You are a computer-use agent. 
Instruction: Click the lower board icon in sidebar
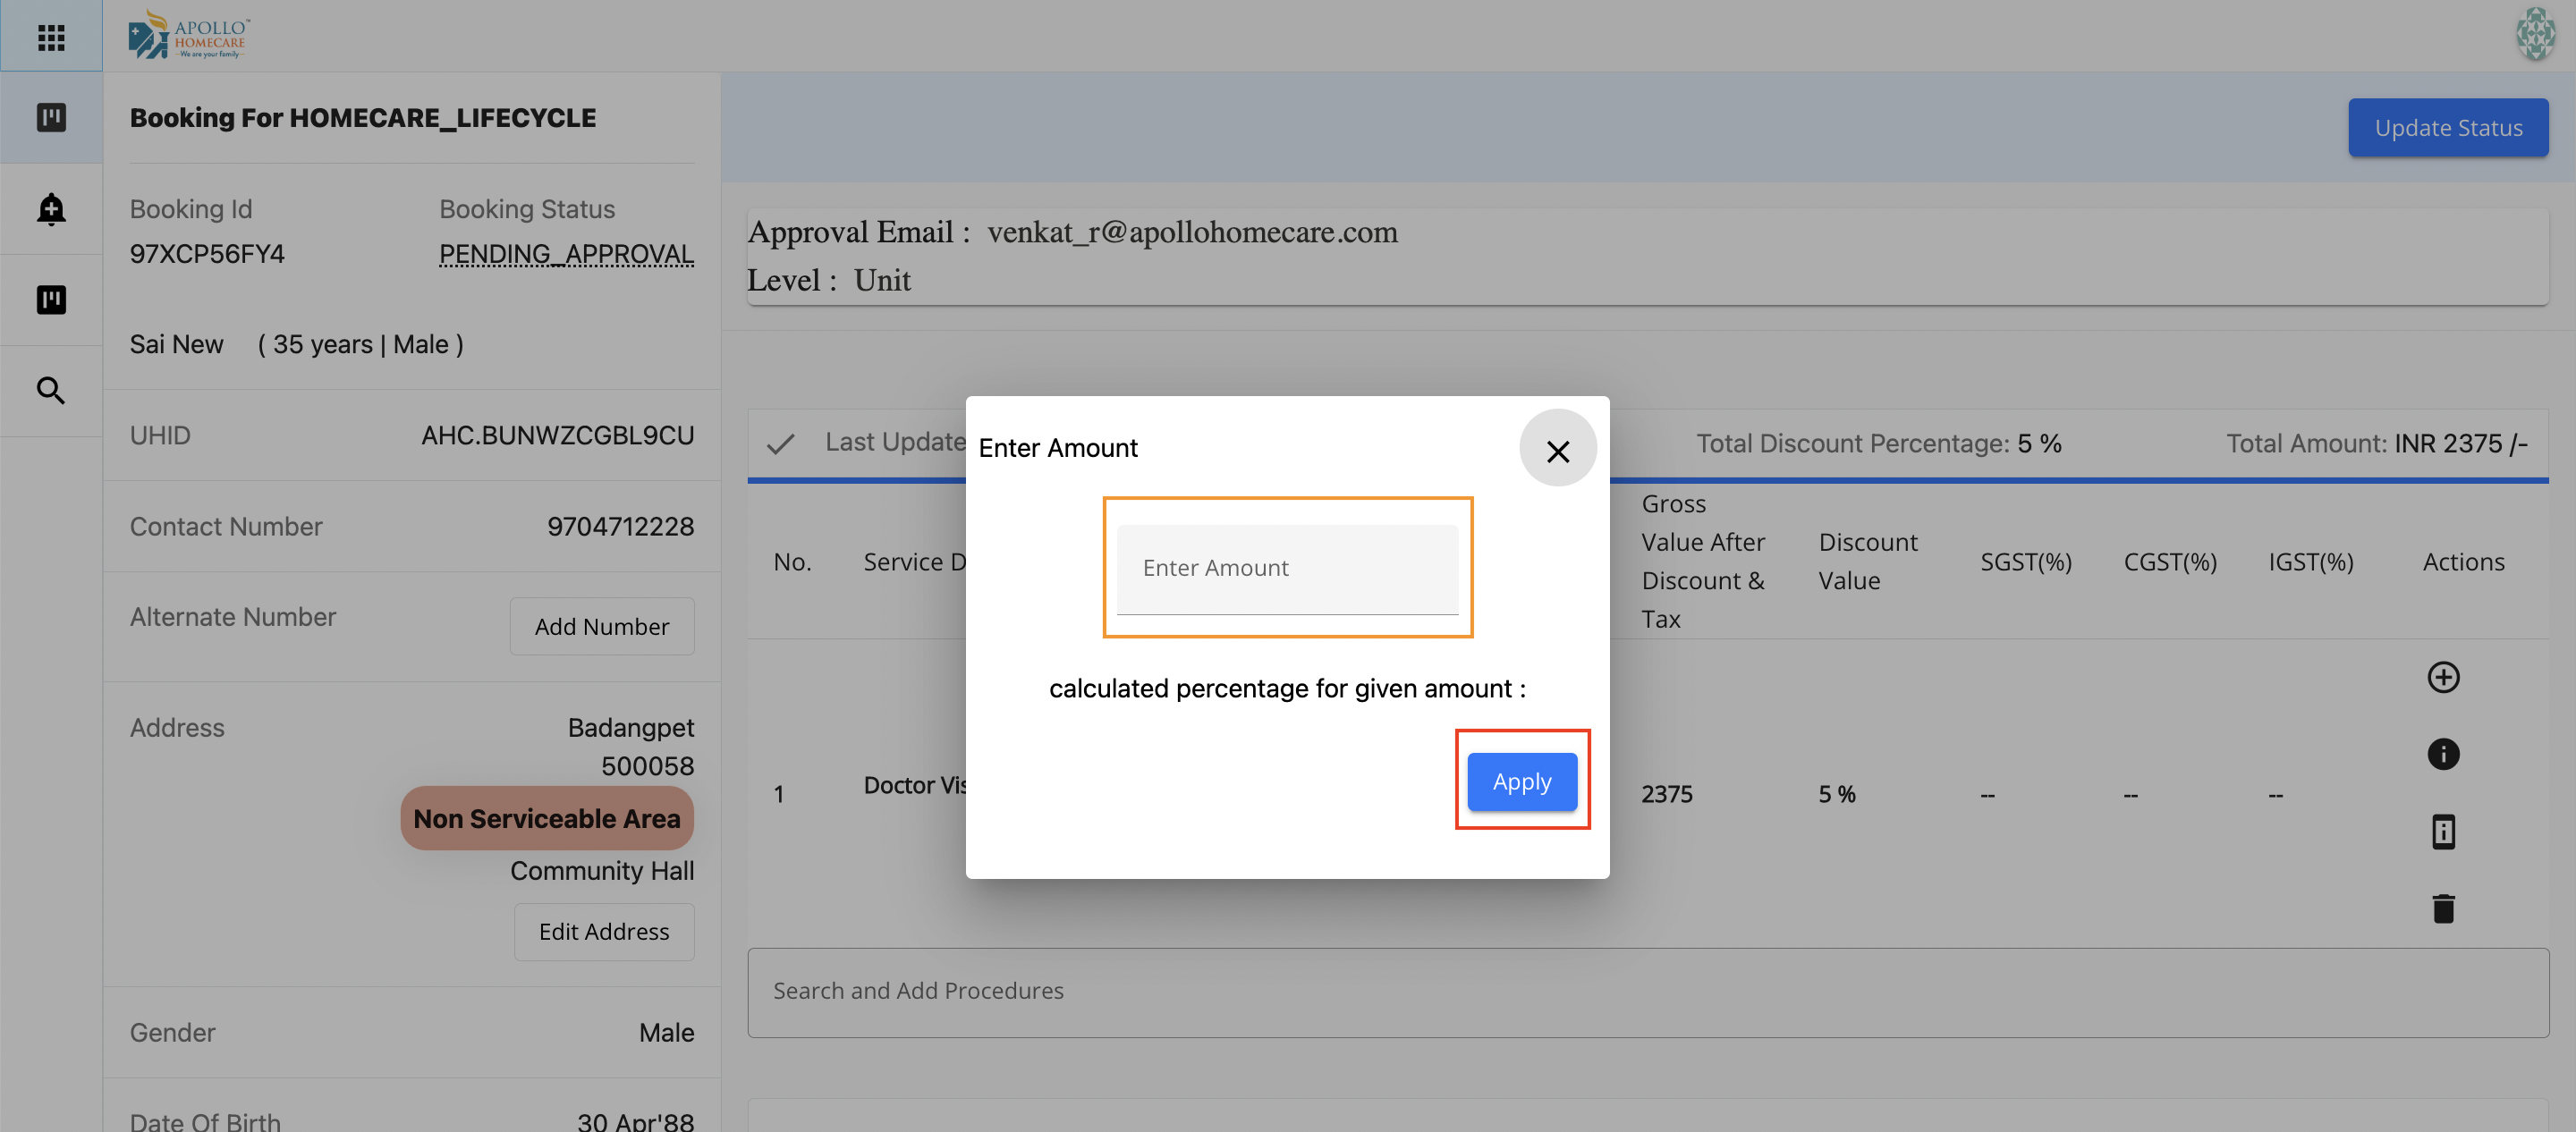pyautogui.click(x=51, y=300)
